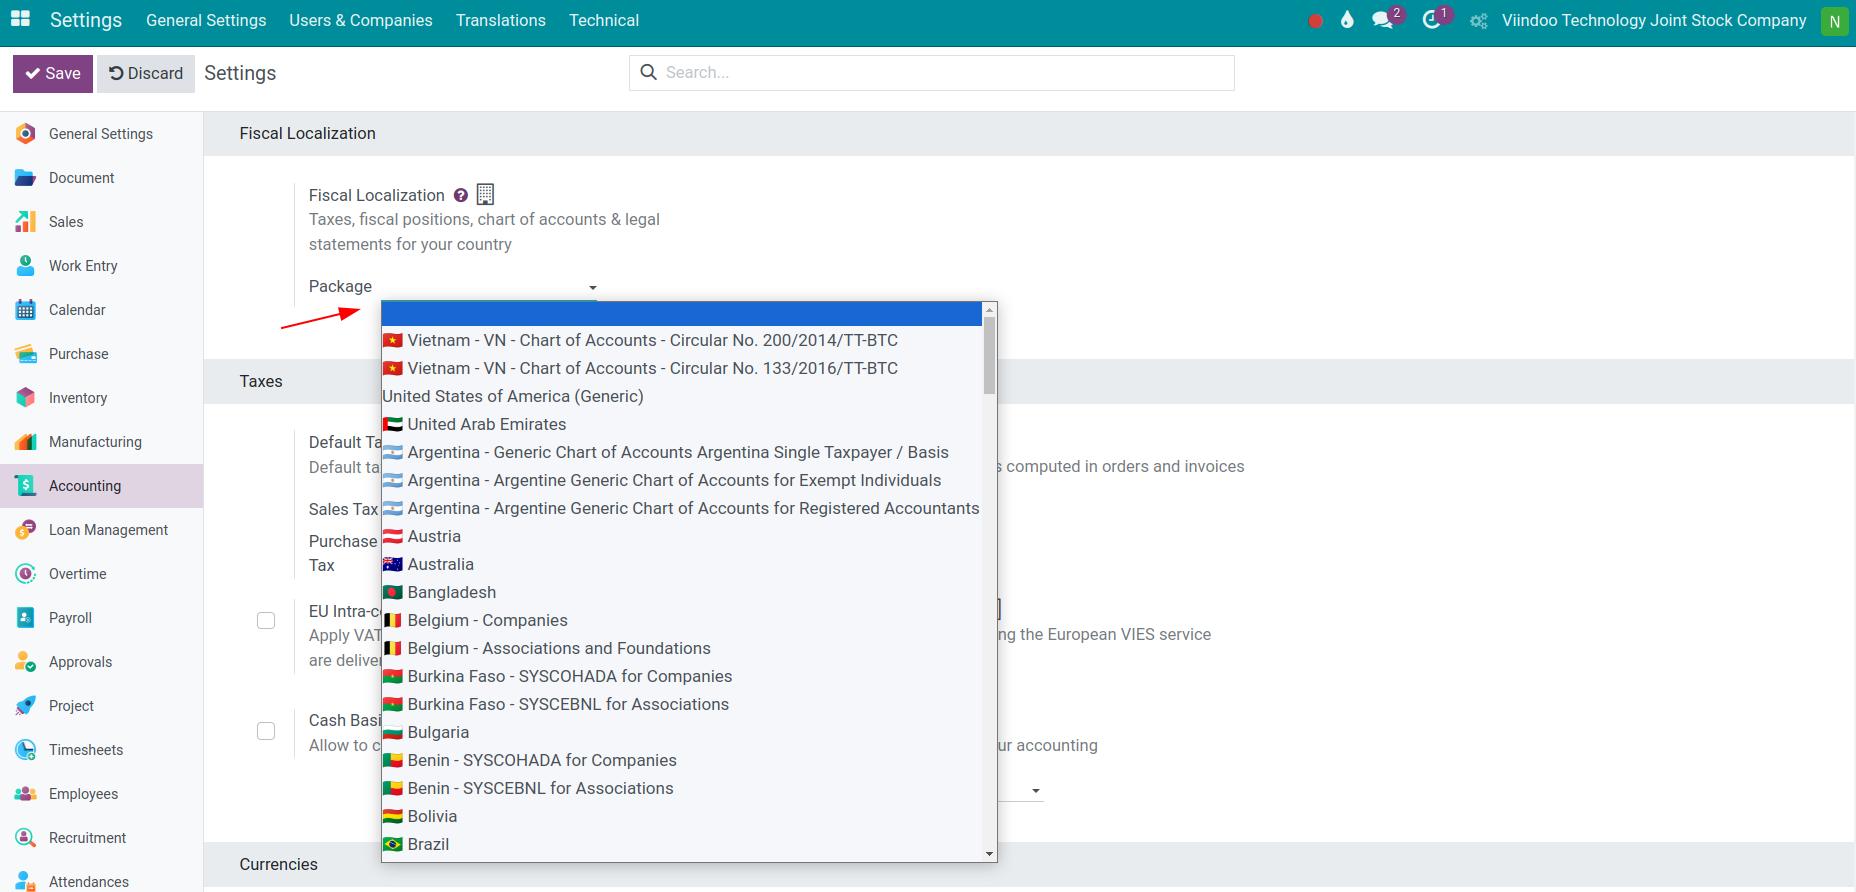Pick Argentina Single Taxpayer / Basis option
1856x892 pixels.
point(682,452)
